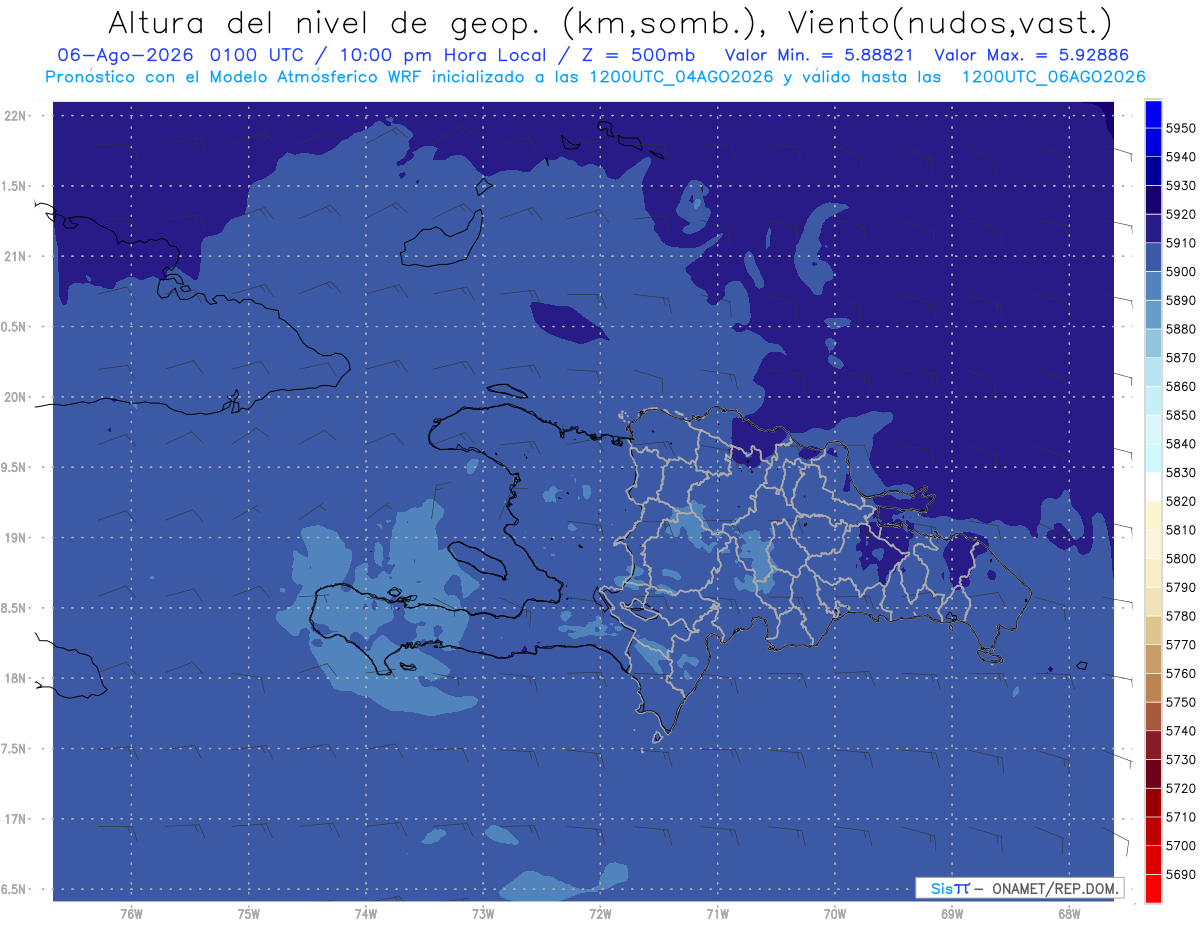This screenshot has height=927, width=1200.
Task: Click the title 'Altura del nivel de geop.'
Action: pos(327,22)
